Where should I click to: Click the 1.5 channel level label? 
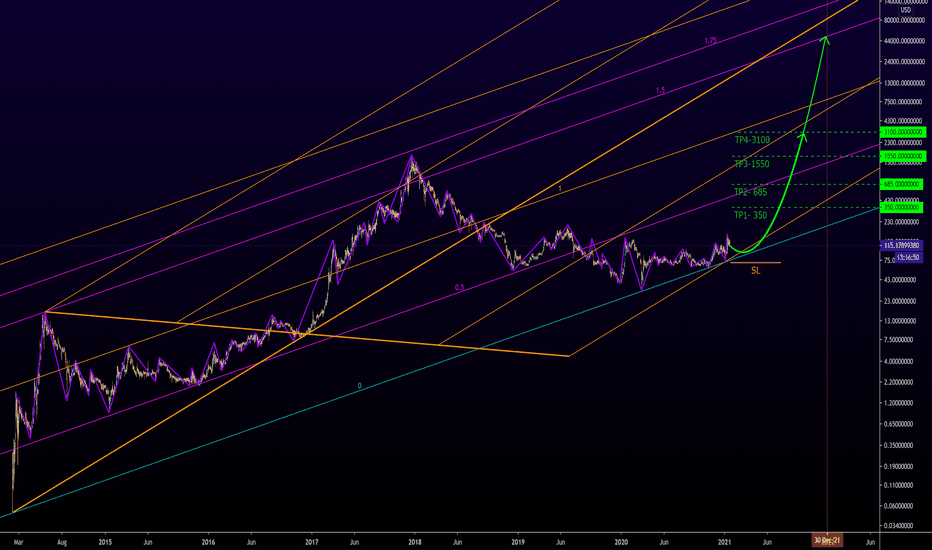pos(660,90)
